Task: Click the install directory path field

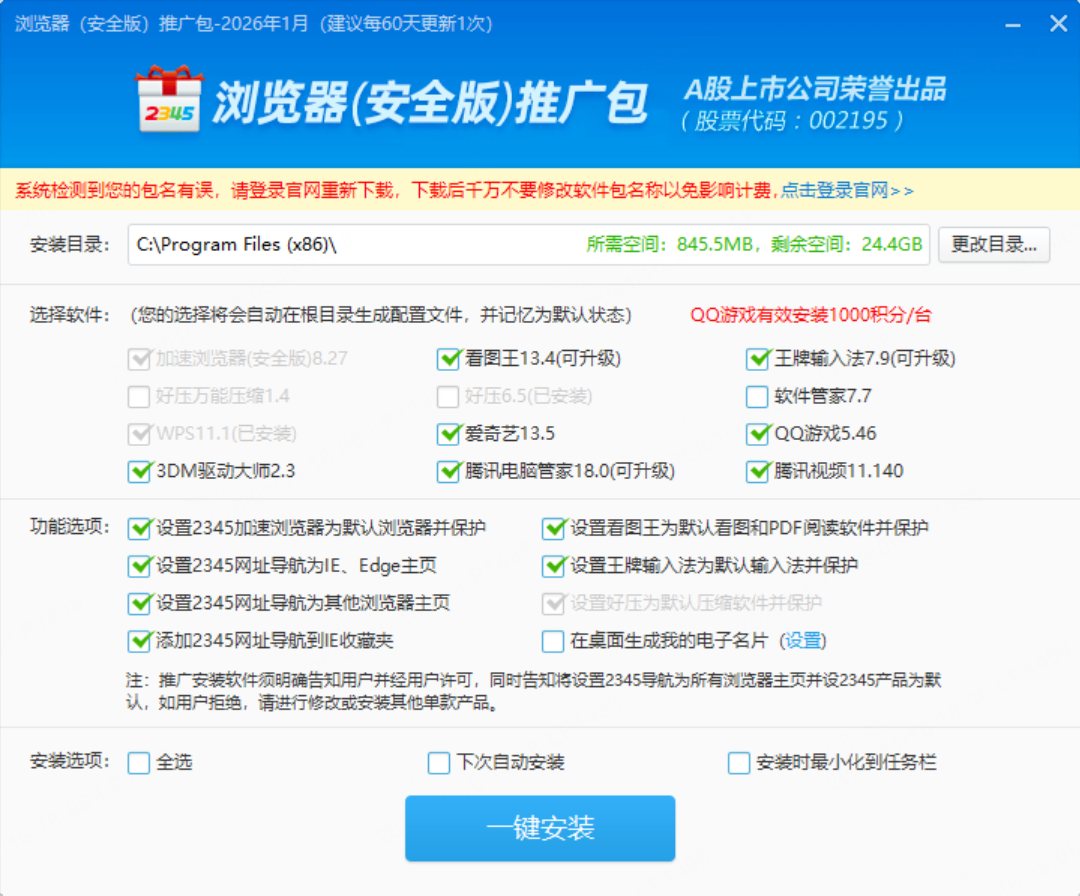Action: (350, 245)
